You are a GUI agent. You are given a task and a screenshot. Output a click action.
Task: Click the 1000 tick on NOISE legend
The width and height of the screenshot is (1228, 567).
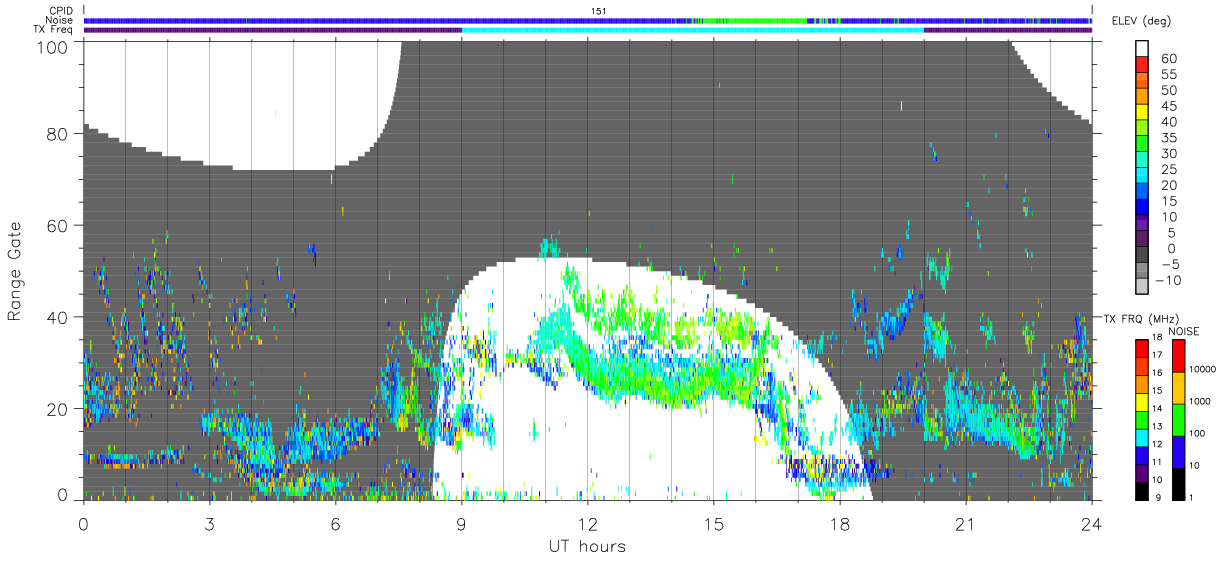tap(1201, 401)
